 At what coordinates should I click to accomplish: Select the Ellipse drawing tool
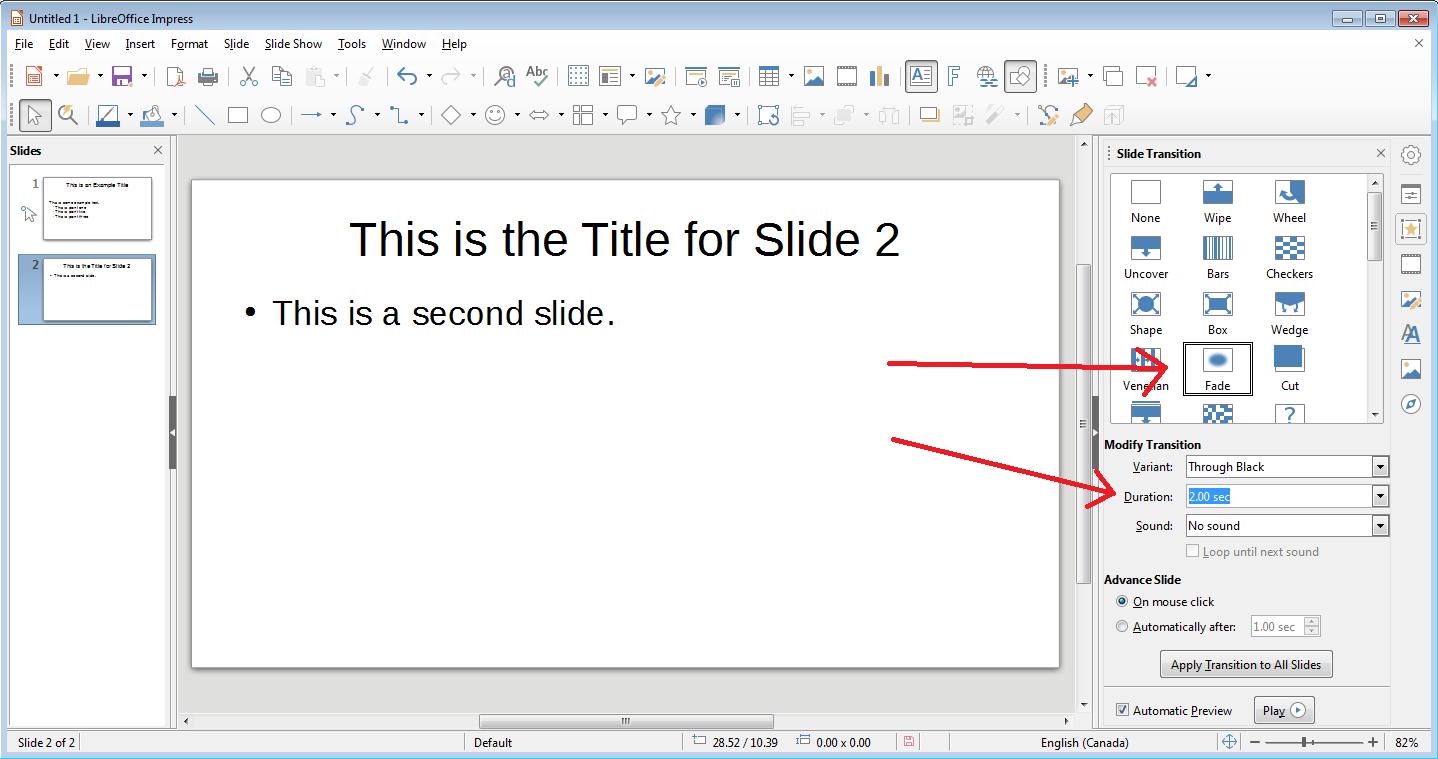(271, 115)
